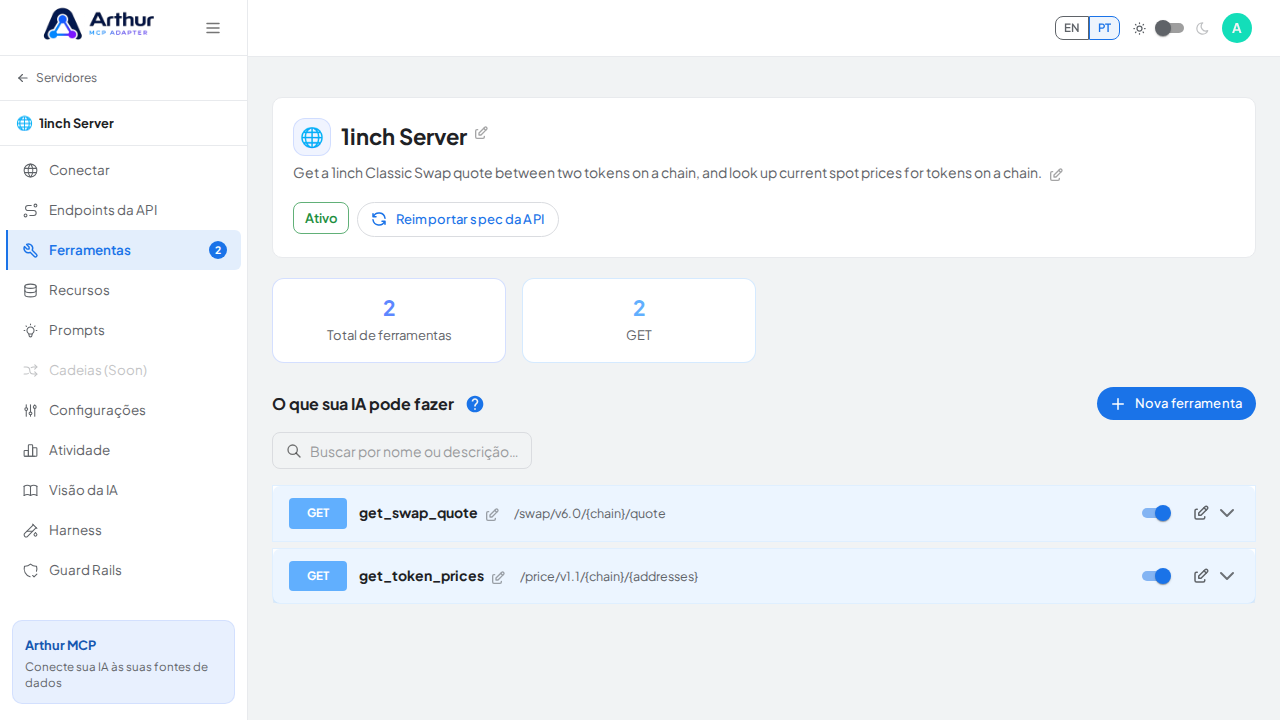Select Ferramentas in the sidebar

click(123, 250)
